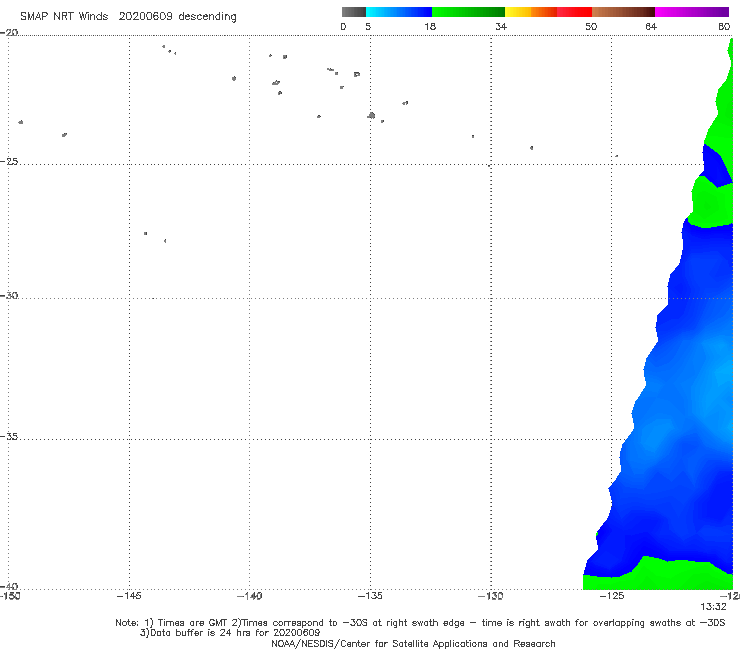Click the magenta-purple segment of the color bar
Viewport: 740px width, 650px height.
pos(692,12)
